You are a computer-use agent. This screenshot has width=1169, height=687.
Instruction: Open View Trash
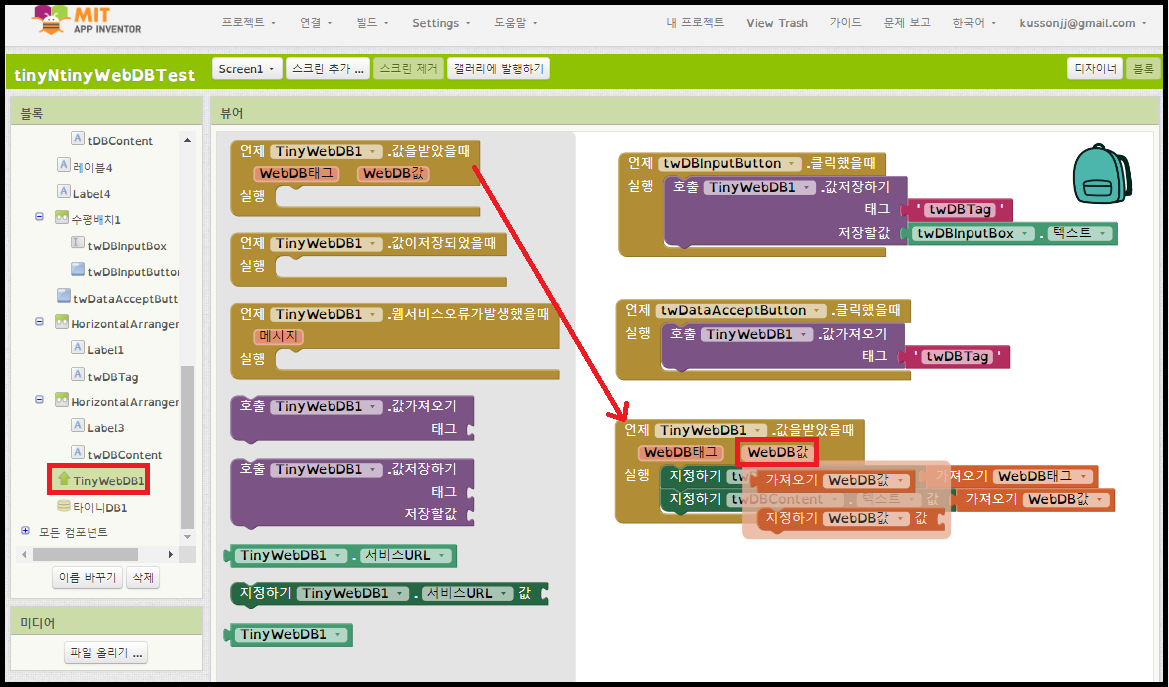(777, 23)
